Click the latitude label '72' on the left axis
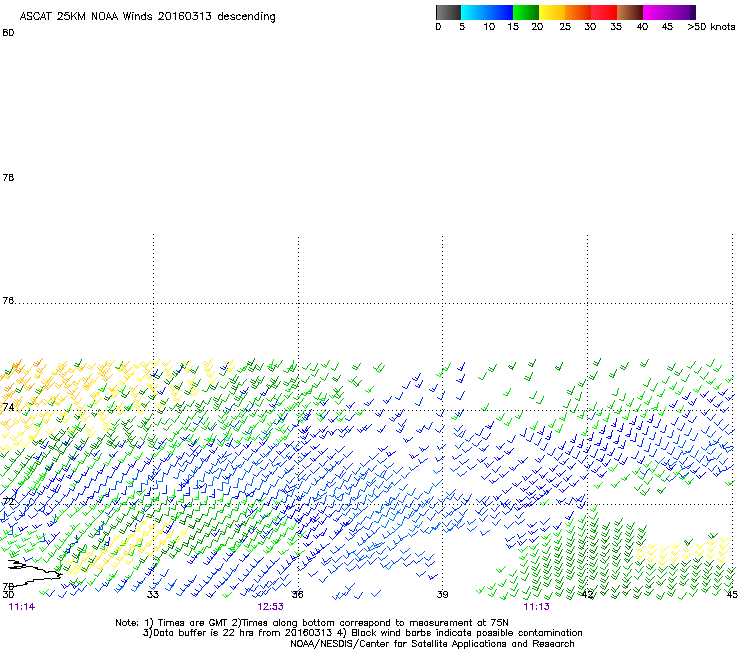 8,501
